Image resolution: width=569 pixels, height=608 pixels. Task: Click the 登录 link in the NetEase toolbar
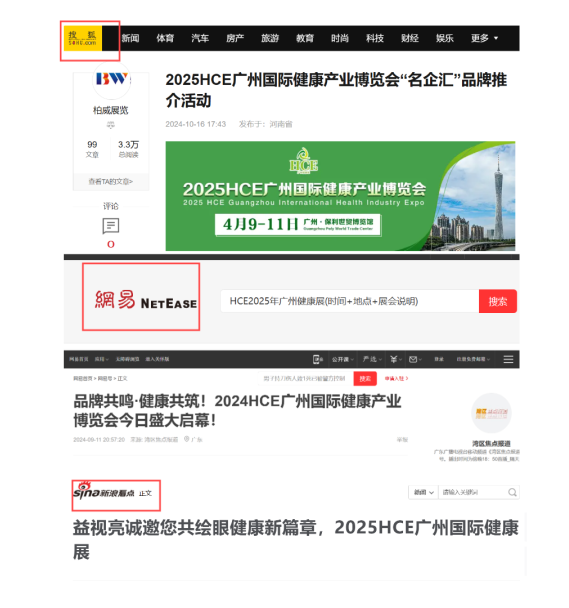coord(439,359)
